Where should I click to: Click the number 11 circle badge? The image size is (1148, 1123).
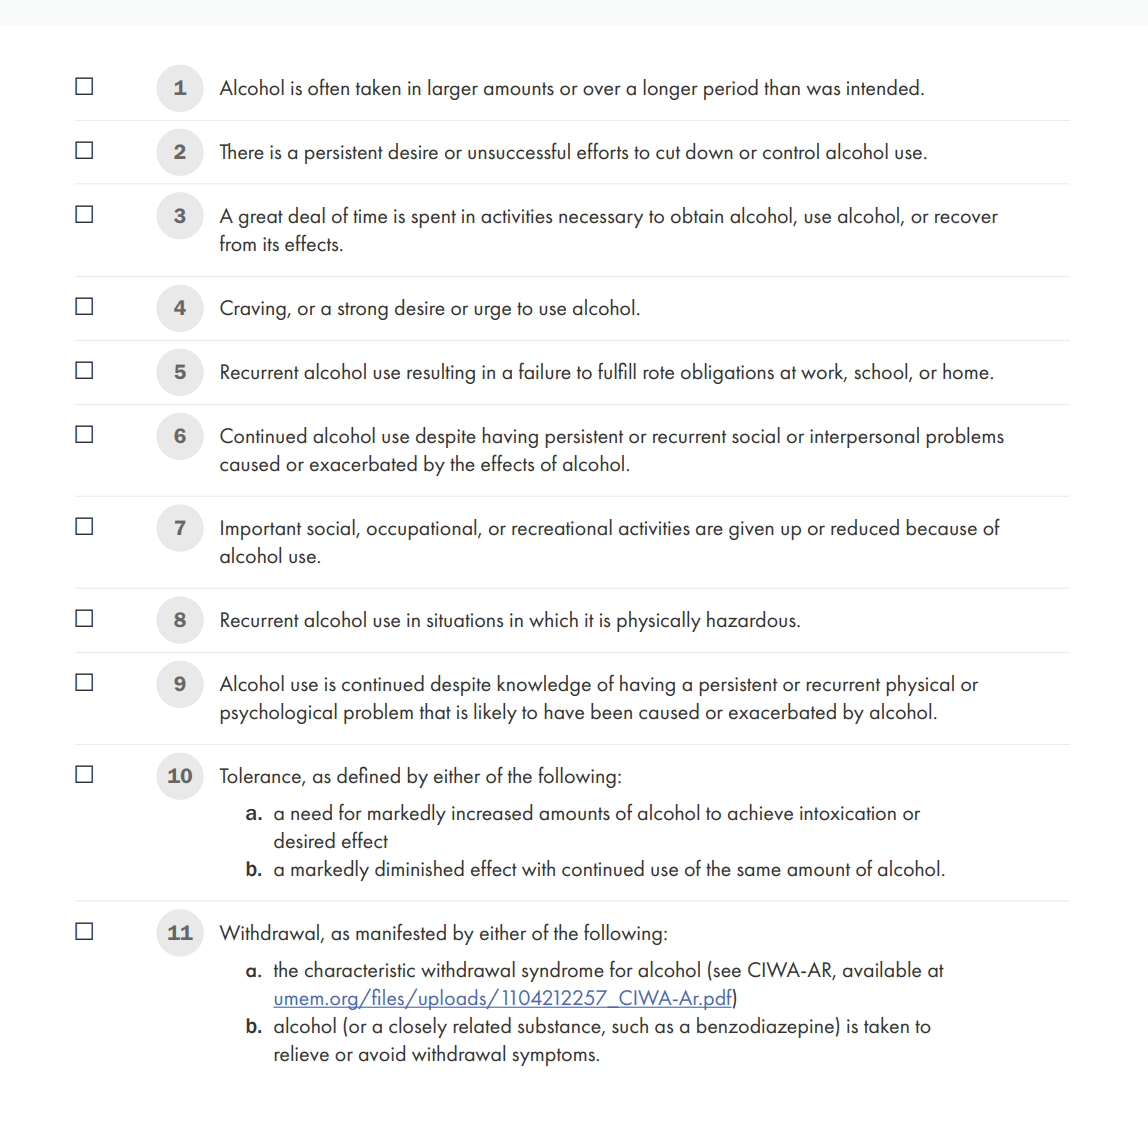[180, 933]
